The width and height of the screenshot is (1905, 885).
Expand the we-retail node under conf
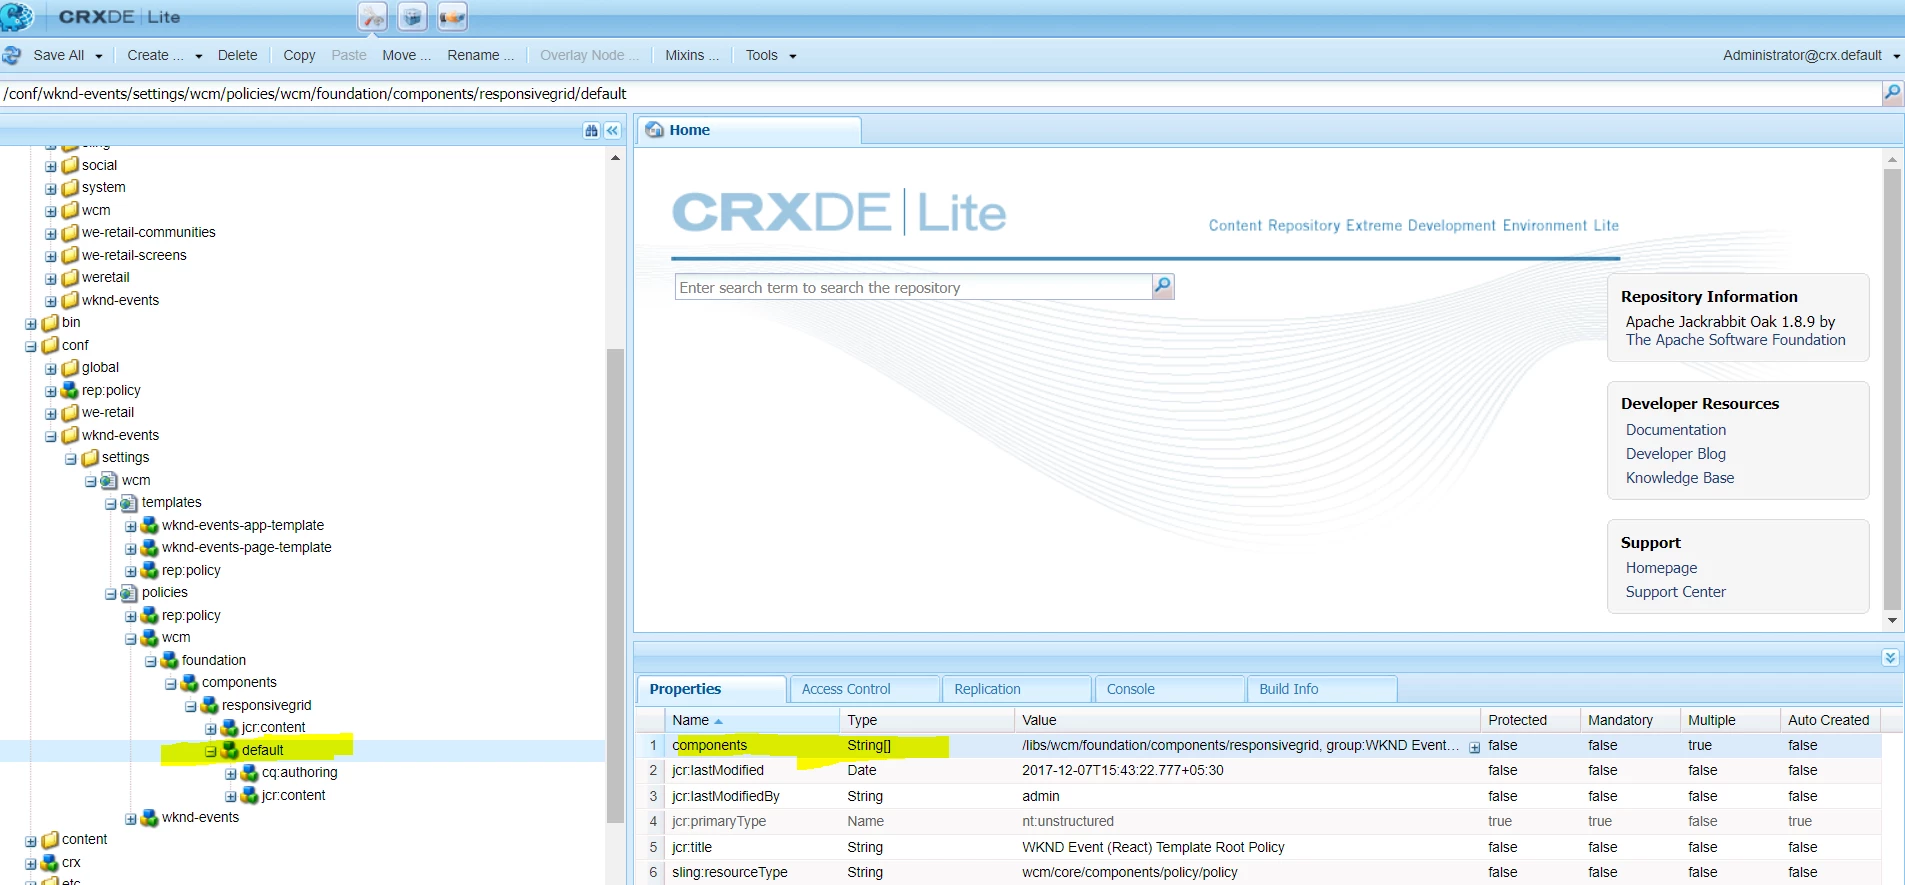click(x=51, y=414)
